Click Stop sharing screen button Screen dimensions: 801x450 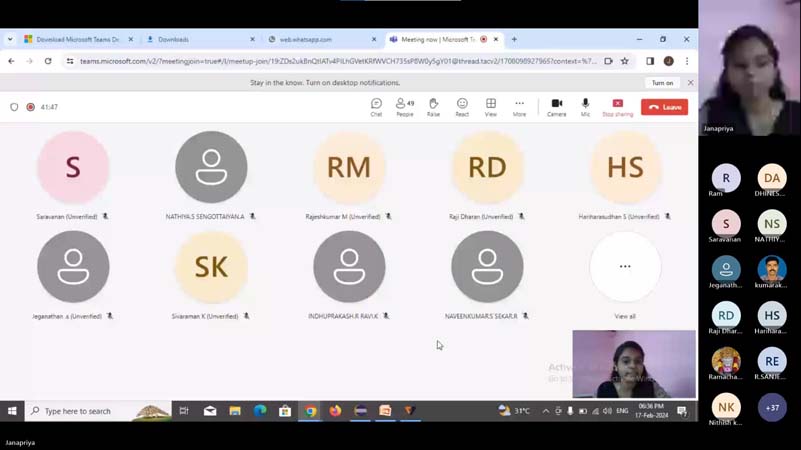tap(617, 106)
